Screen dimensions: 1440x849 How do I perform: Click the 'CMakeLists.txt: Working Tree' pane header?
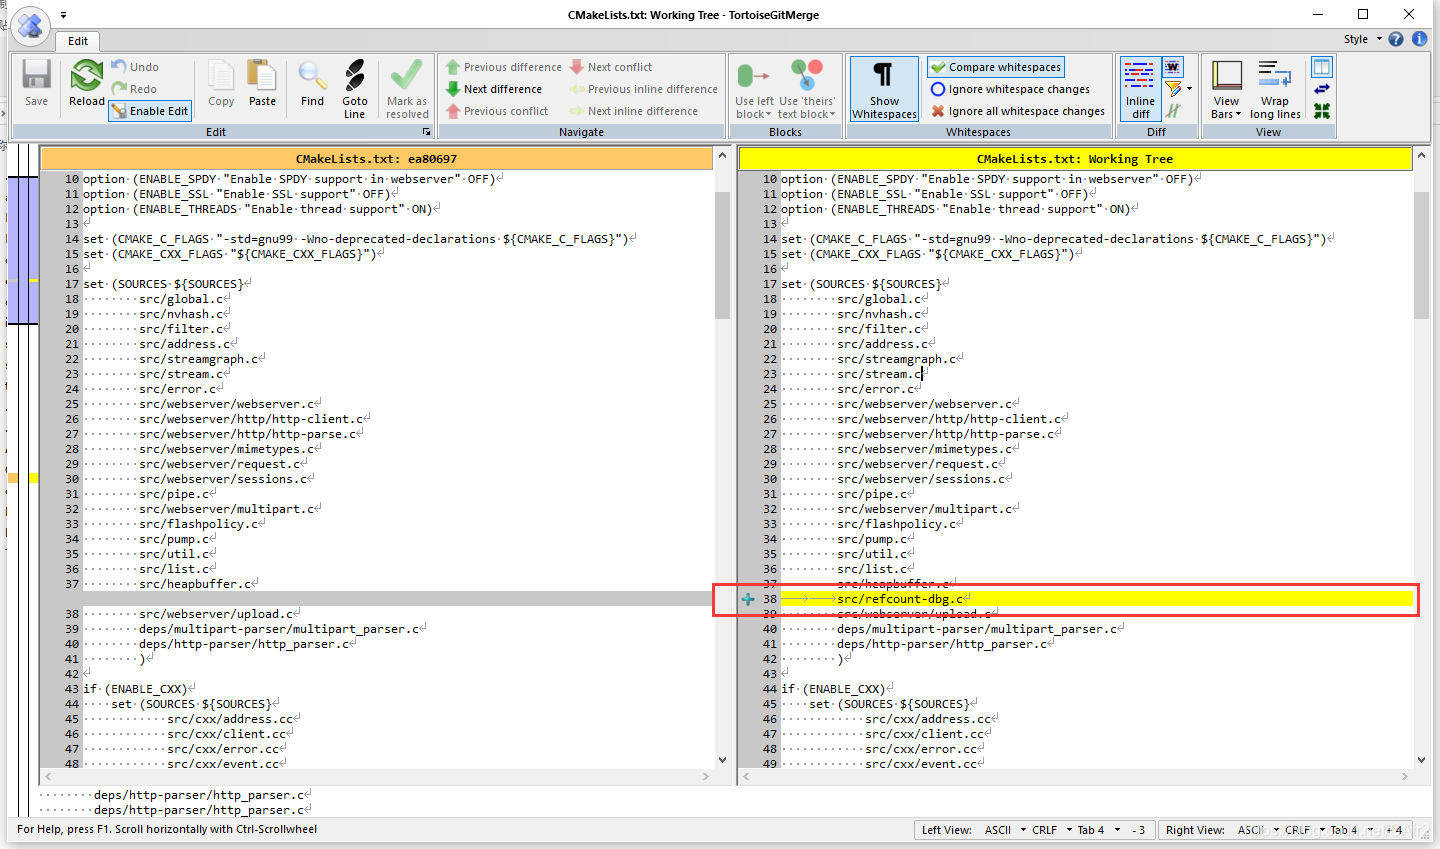1075,159
